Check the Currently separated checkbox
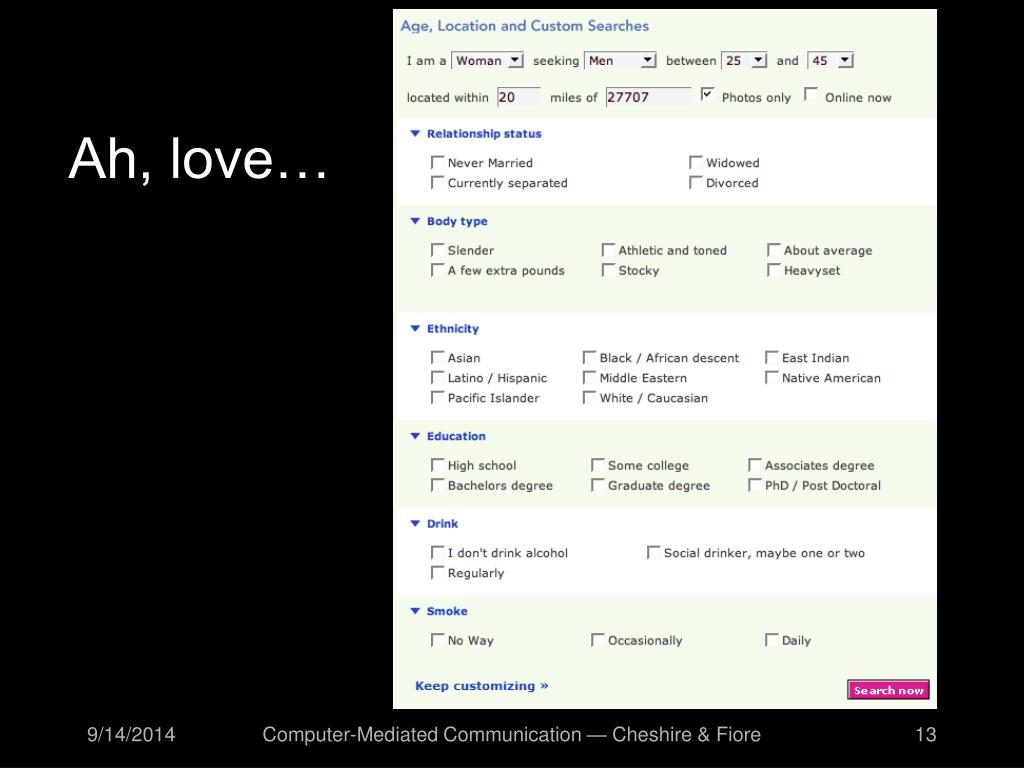The height and width of the screenshot is (768, 1024). tap(438, 182)
